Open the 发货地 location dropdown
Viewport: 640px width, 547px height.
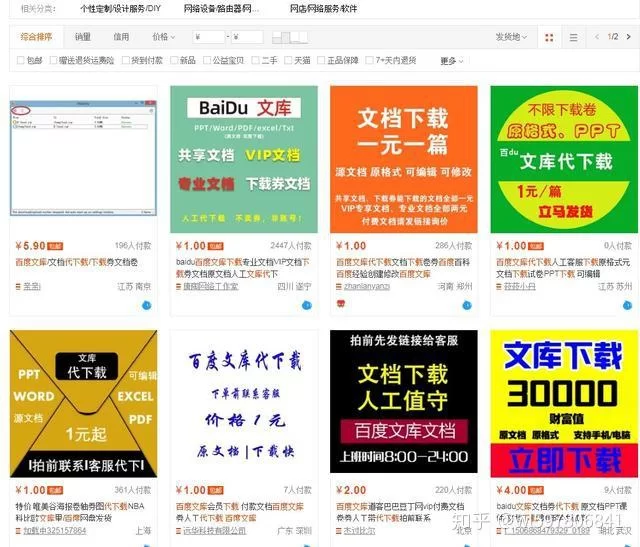click(511, 37)
